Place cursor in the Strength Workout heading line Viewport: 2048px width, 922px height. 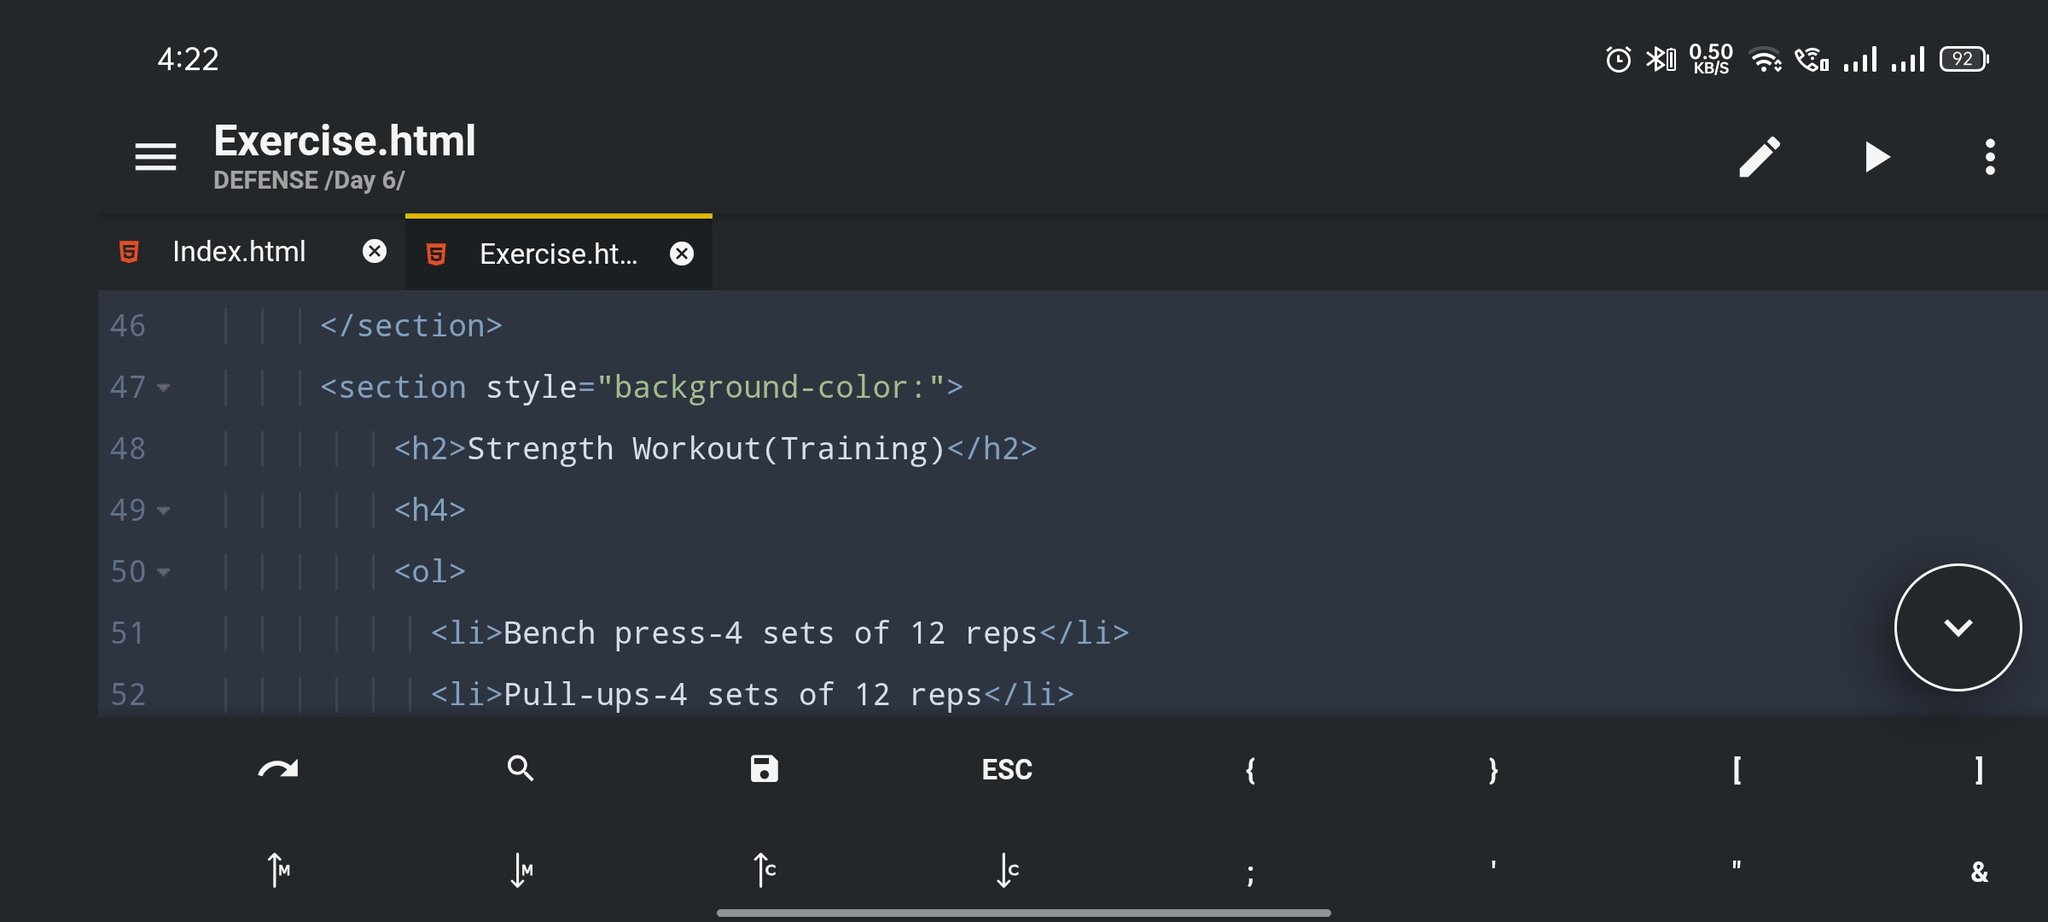point(705,449)
